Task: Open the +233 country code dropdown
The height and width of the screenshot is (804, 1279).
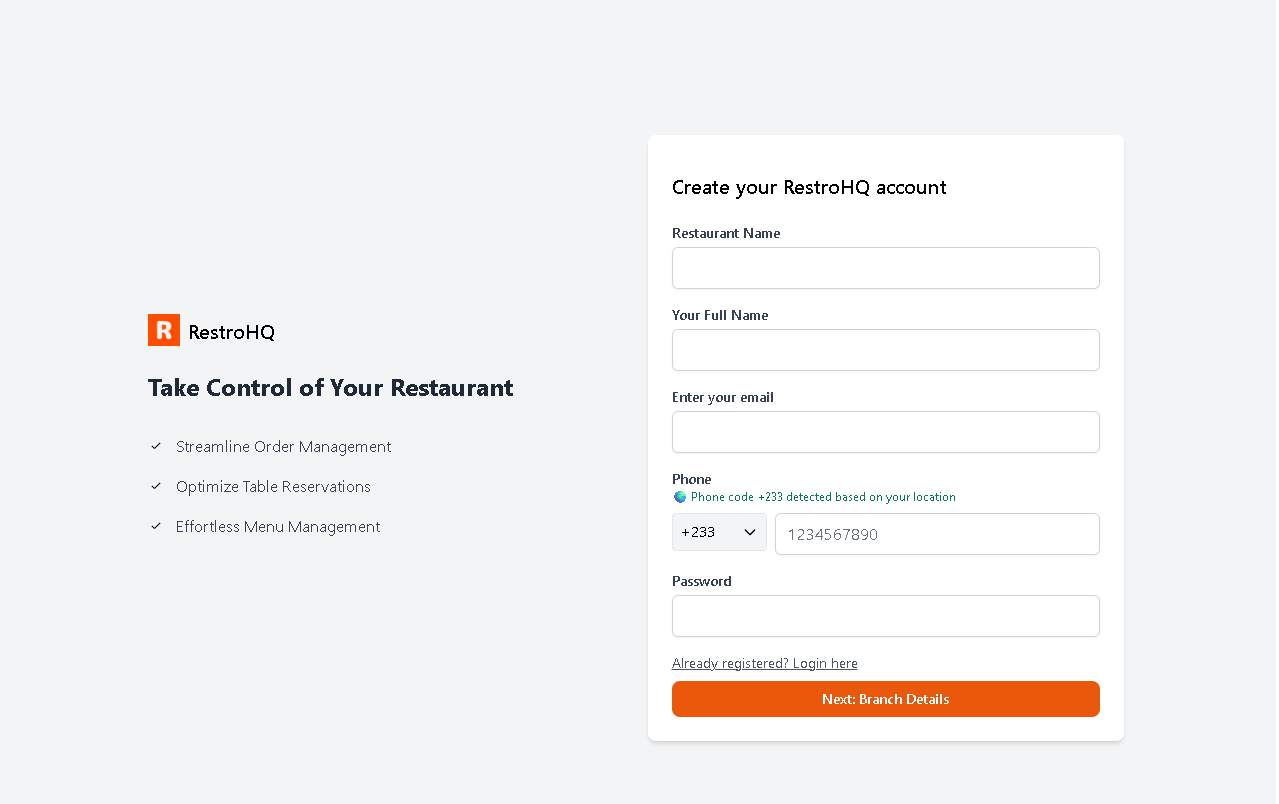Action: (x=719, y=532)
